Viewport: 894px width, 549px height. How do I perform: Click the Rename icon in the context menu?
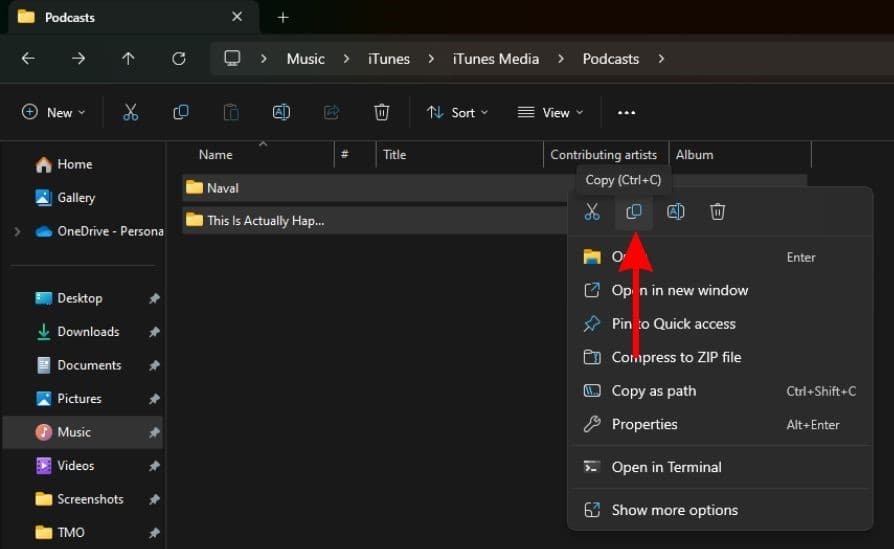click(x=676, y=212)
